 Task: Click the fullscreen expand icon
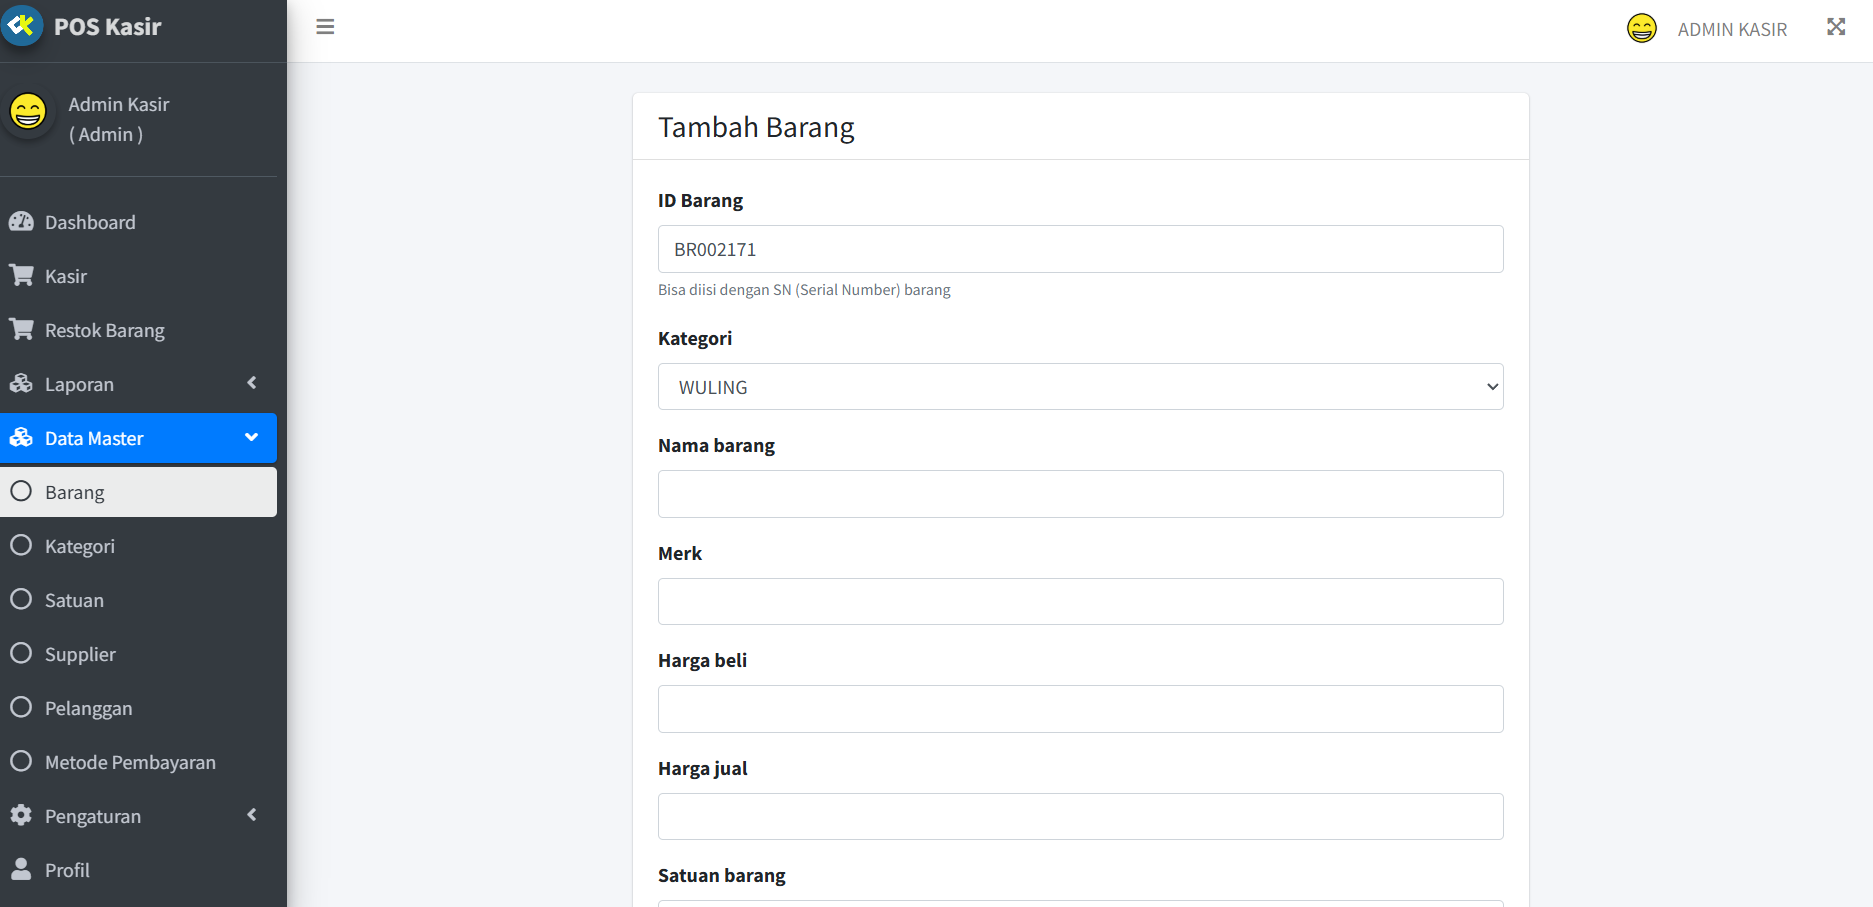click(x=1836, y=27)
